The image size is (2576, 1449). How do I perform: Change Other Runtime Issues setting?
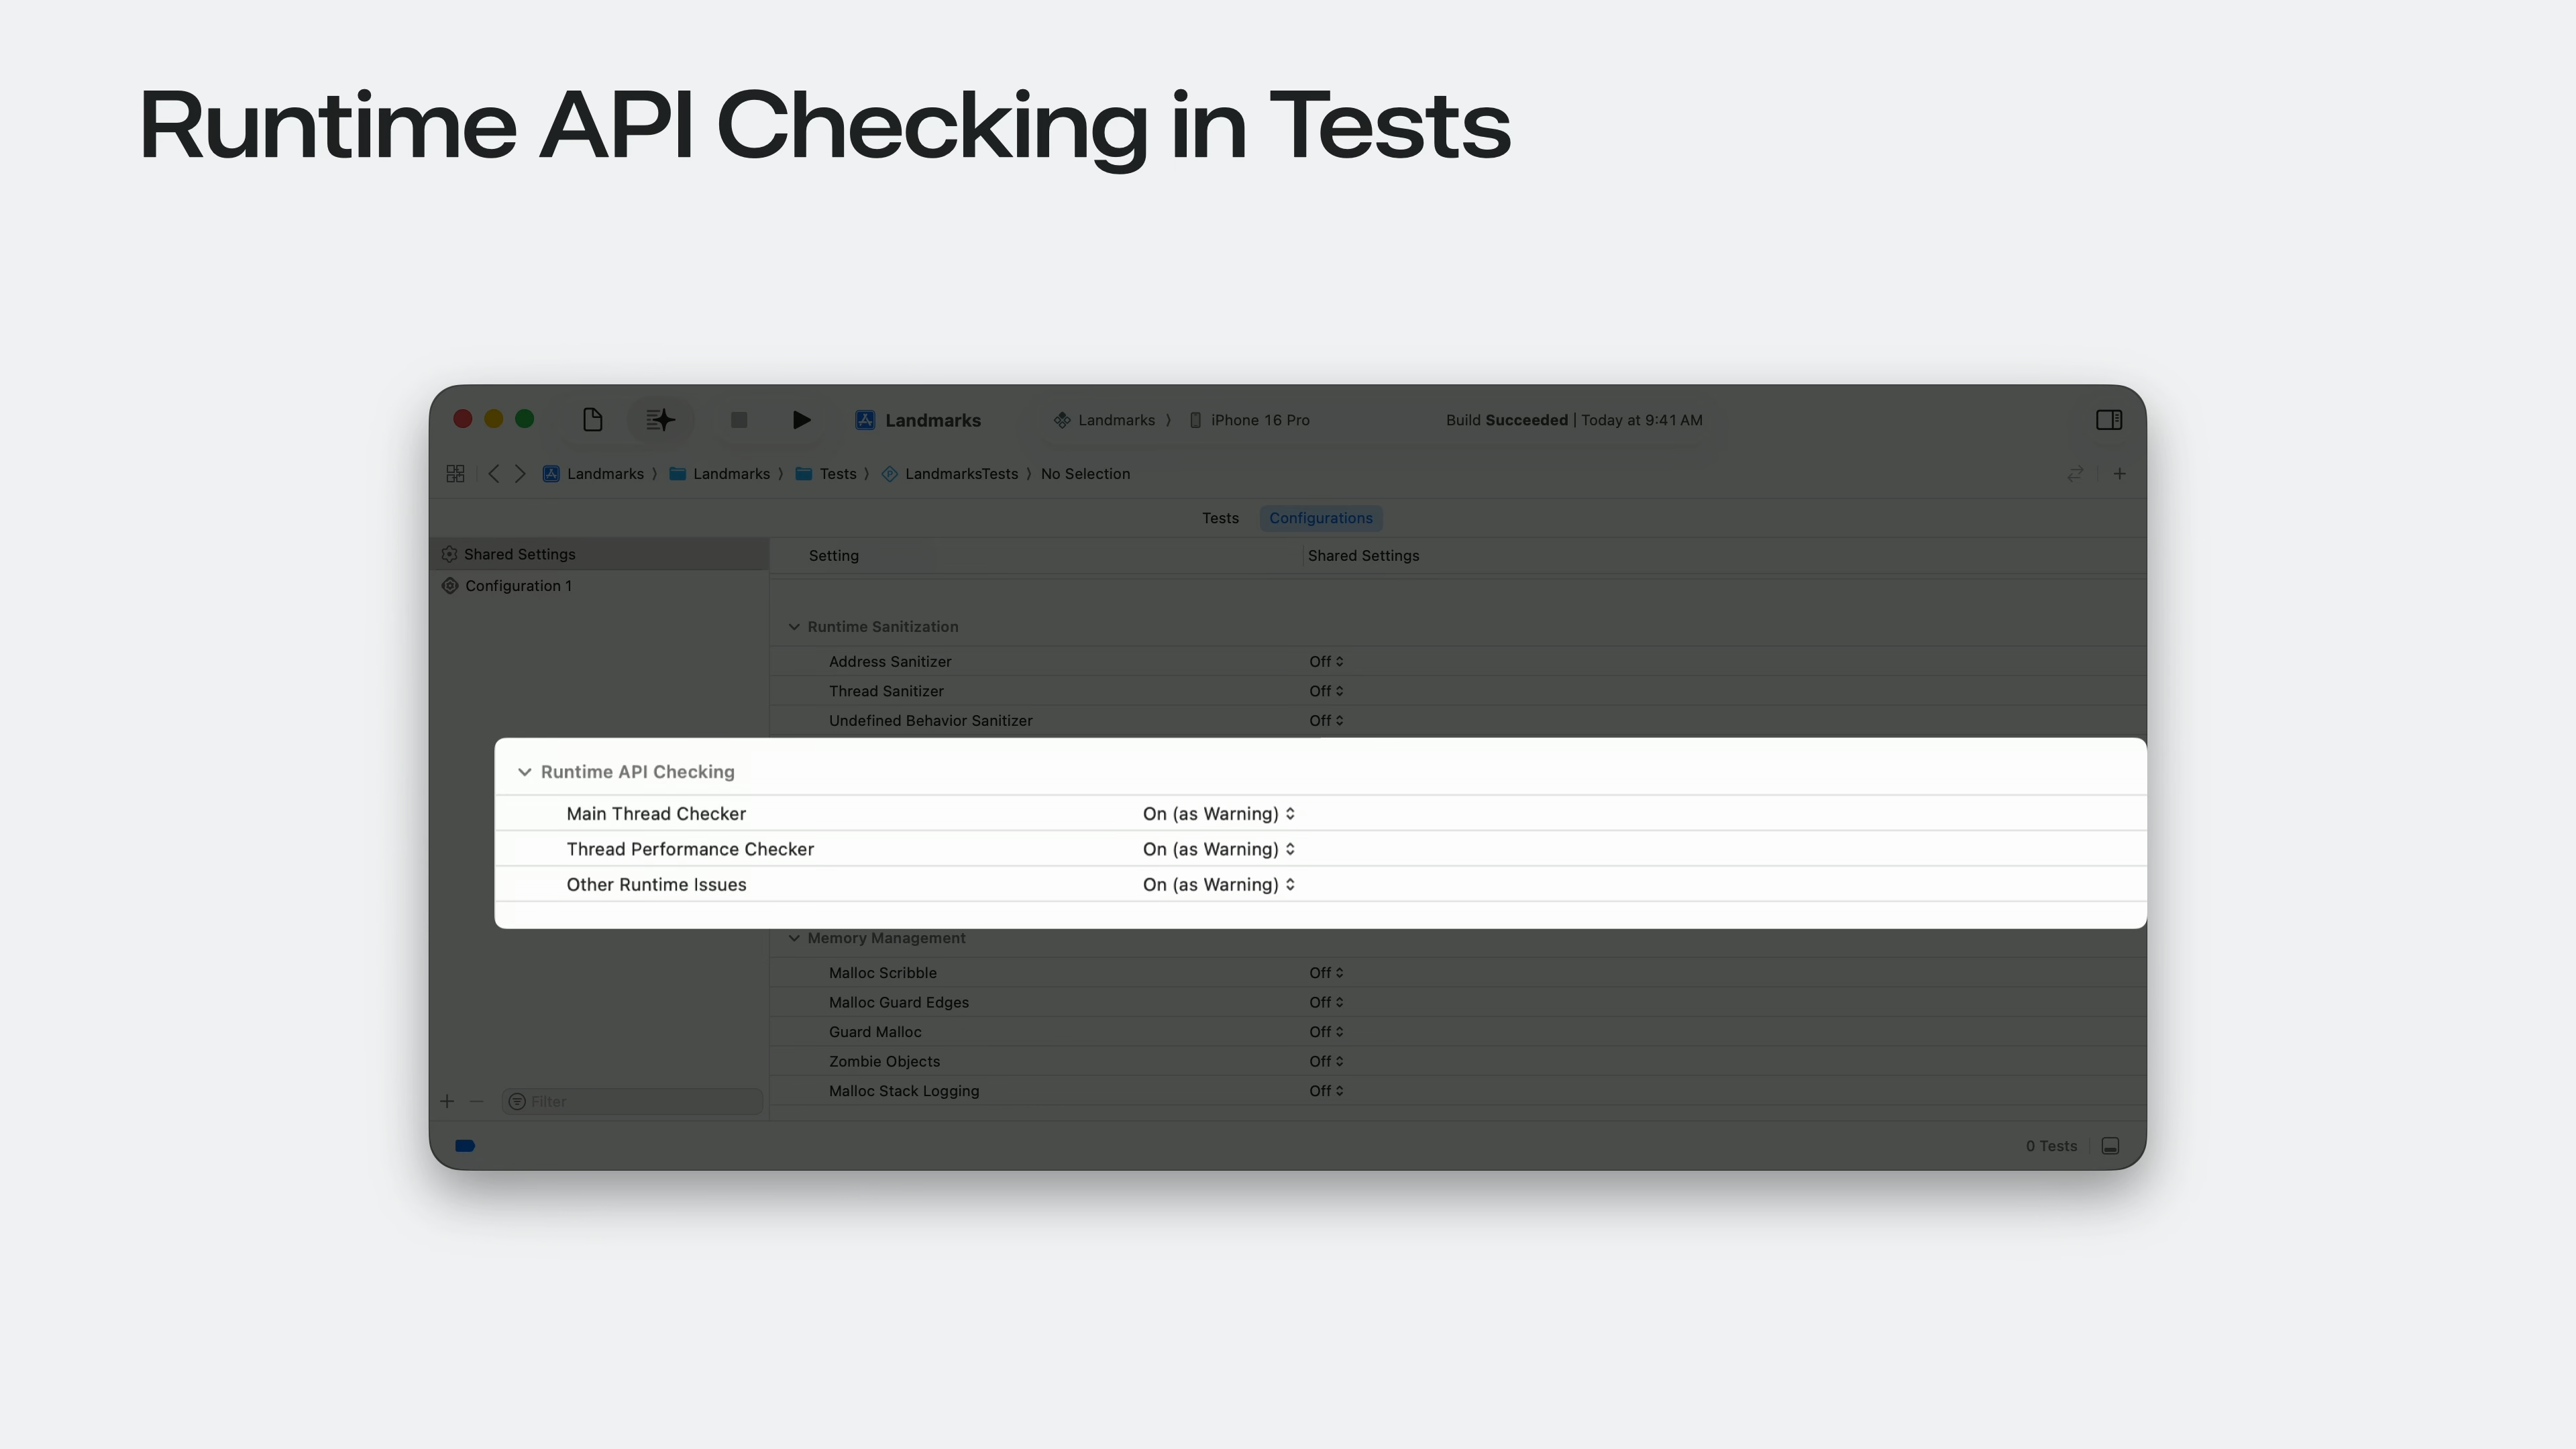click(x=1218, y=885)
